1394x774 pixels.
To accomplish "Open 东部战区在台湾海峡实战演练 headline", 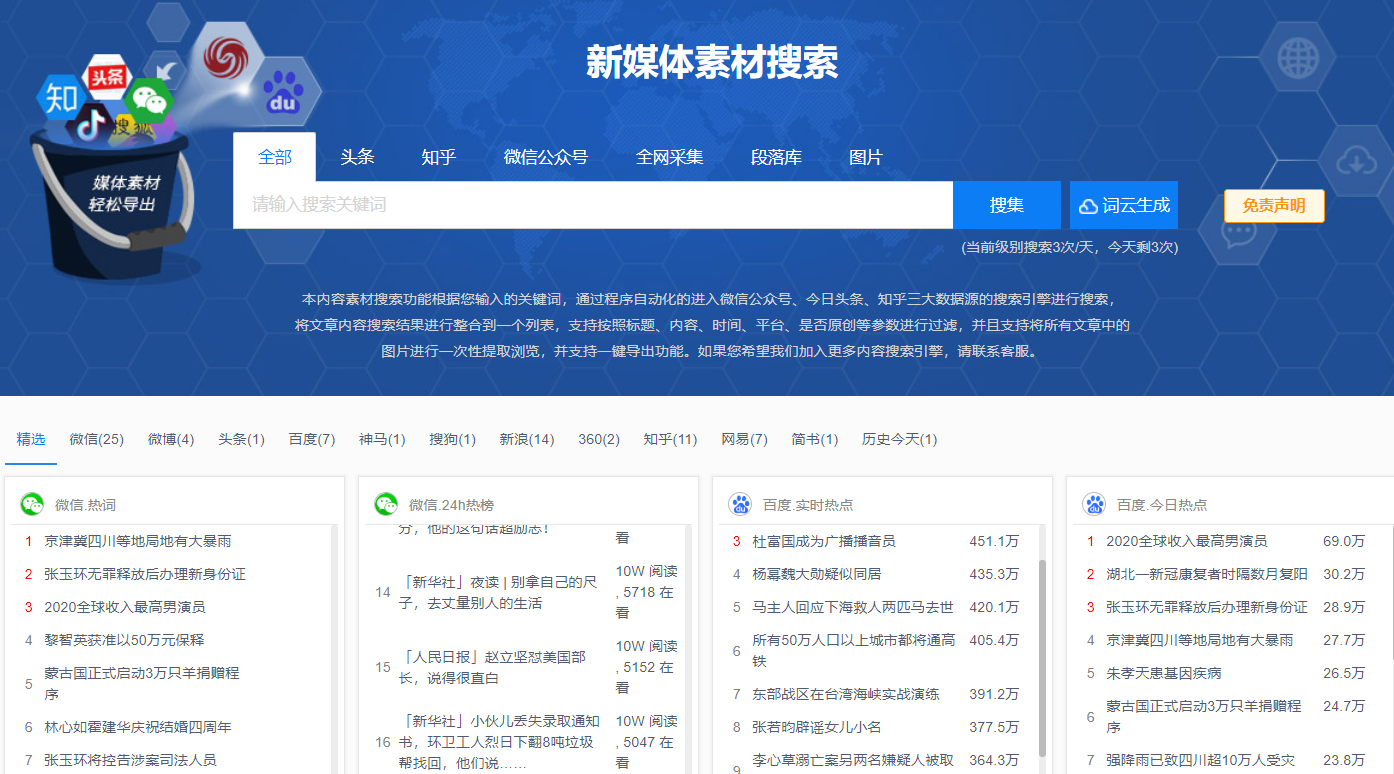I will (846, 694).
